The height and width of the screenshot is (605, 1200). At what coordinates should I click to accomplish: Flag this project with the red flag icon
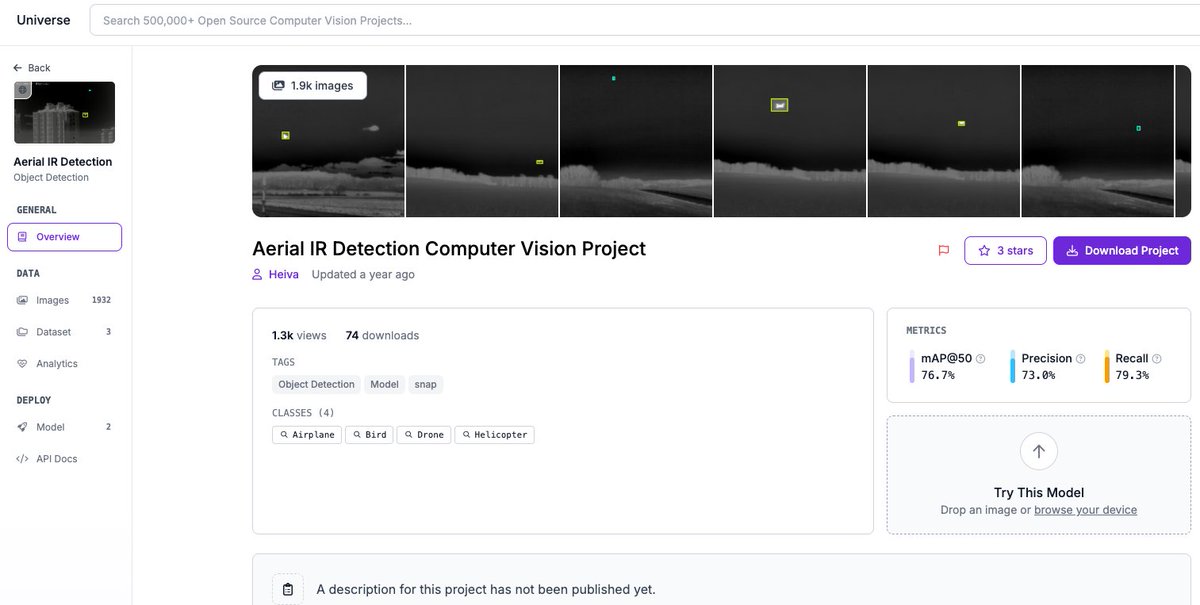pos(943,251)
